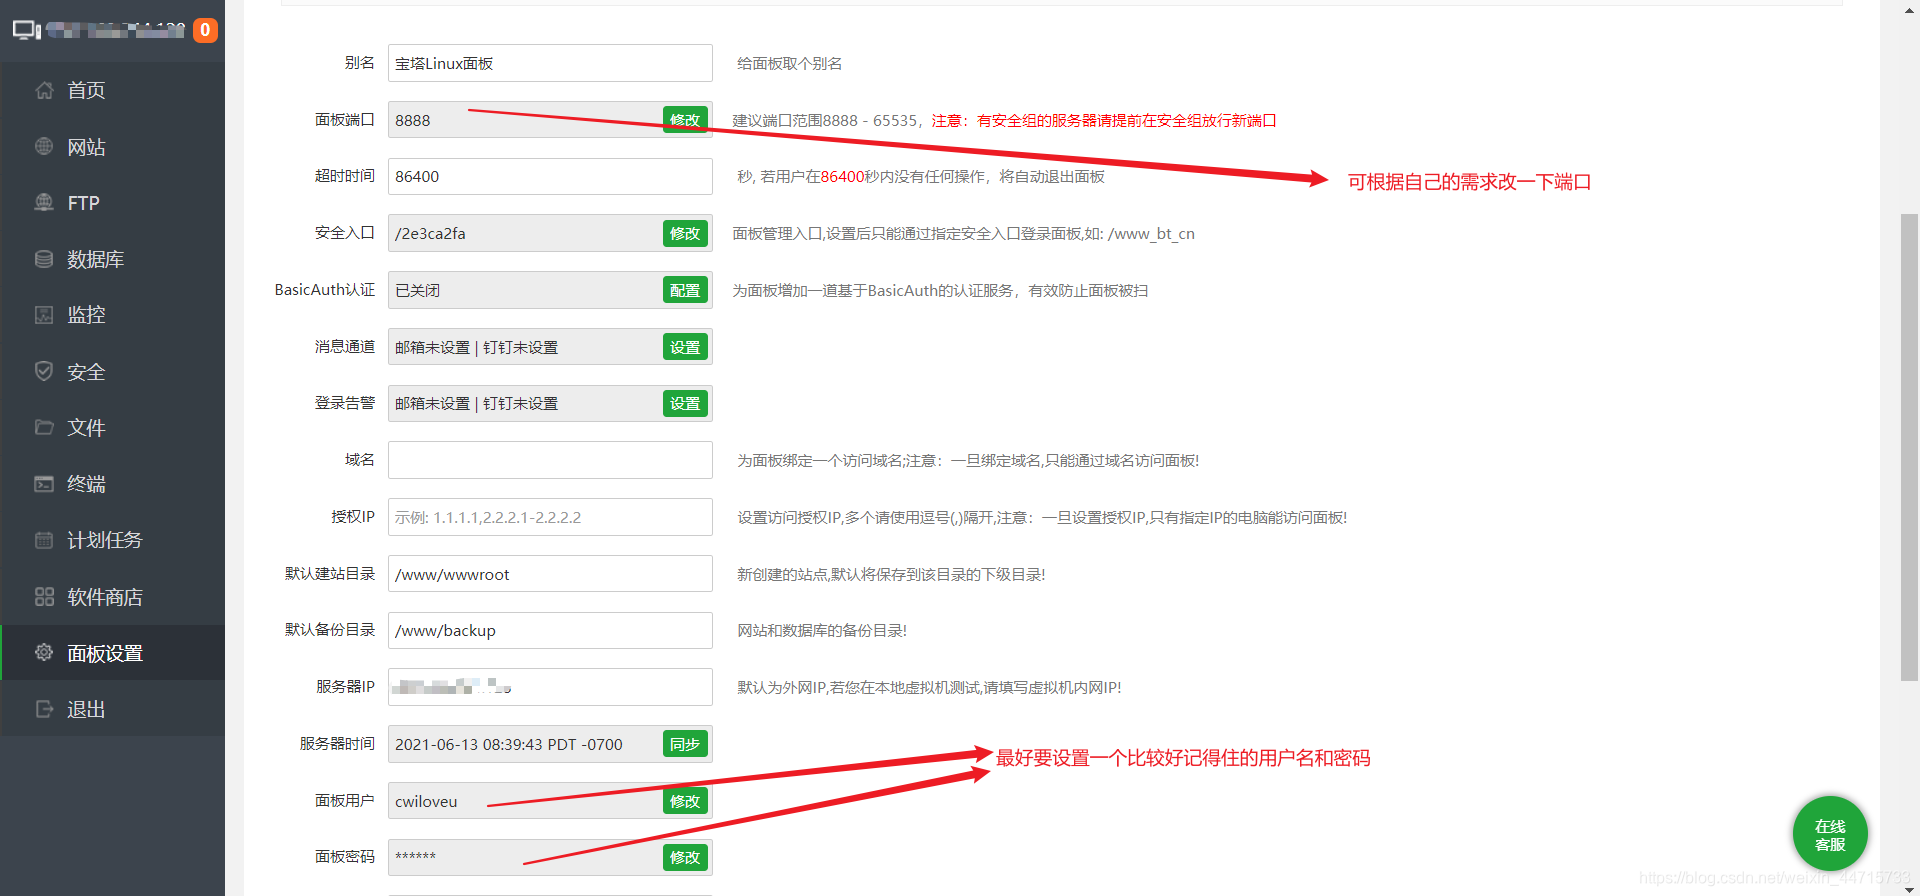Screen dimensions: 1920x896
Task: Click the shield icon beside 安全
Action: [44, 371]
